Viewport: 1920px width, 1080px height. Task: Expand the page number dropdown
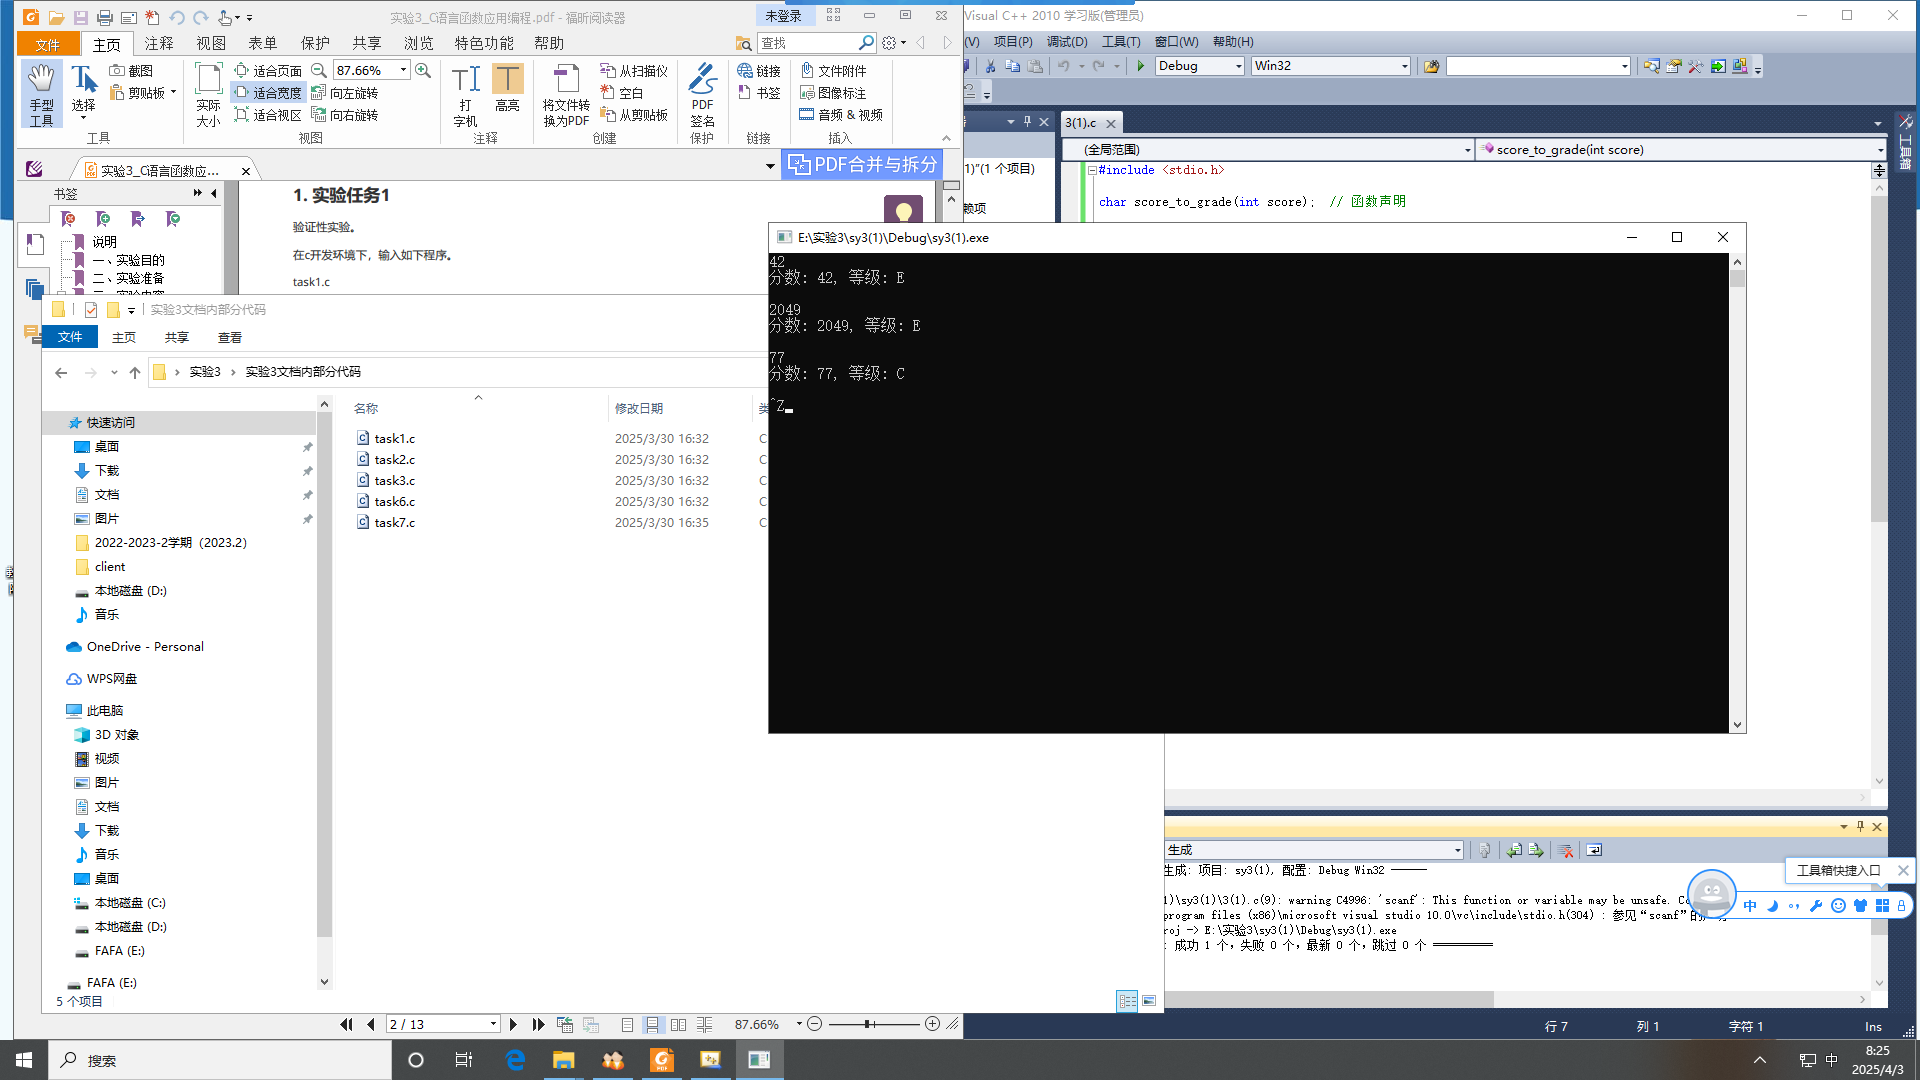tap(493, 1024)
